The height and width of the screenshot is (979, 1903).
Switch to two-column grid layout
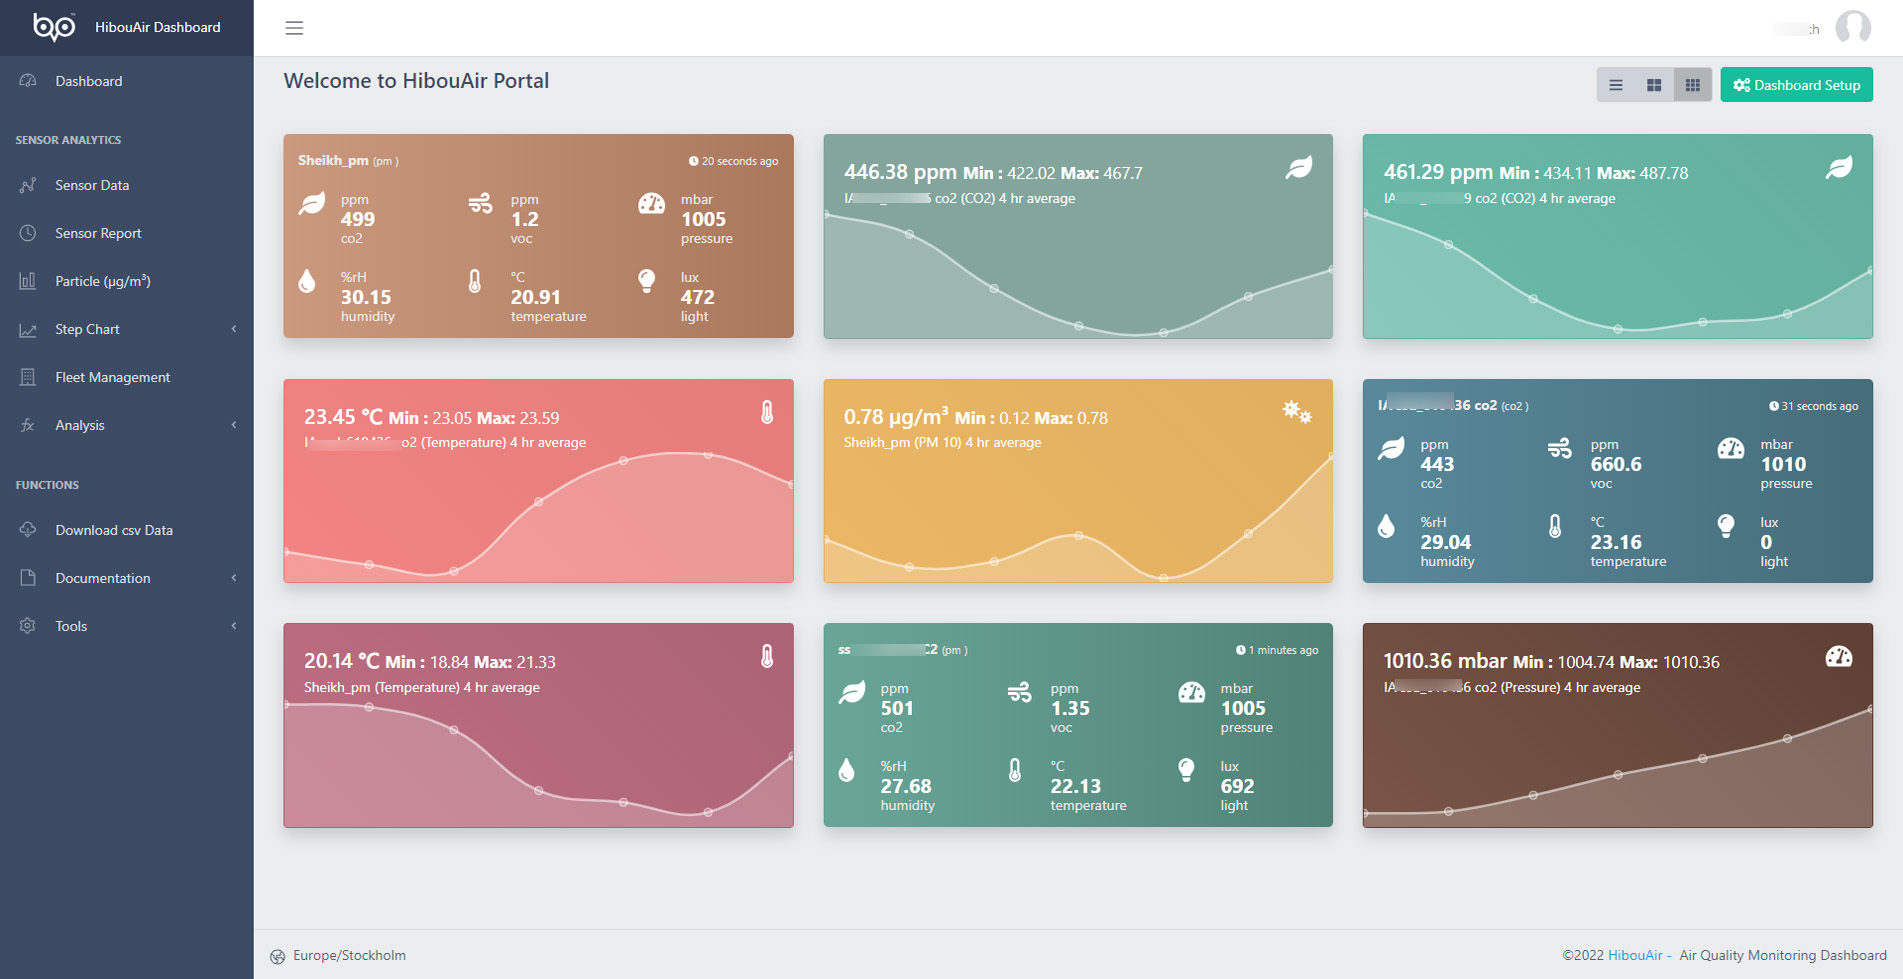pos(1654,85)
